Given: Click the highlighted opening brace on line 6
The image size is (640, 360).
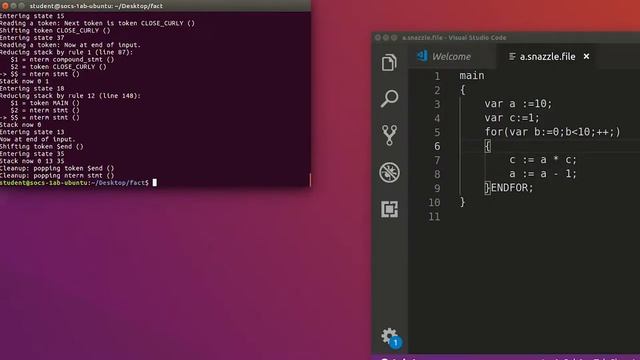Looking at the screenshot, I should (487, 146).
